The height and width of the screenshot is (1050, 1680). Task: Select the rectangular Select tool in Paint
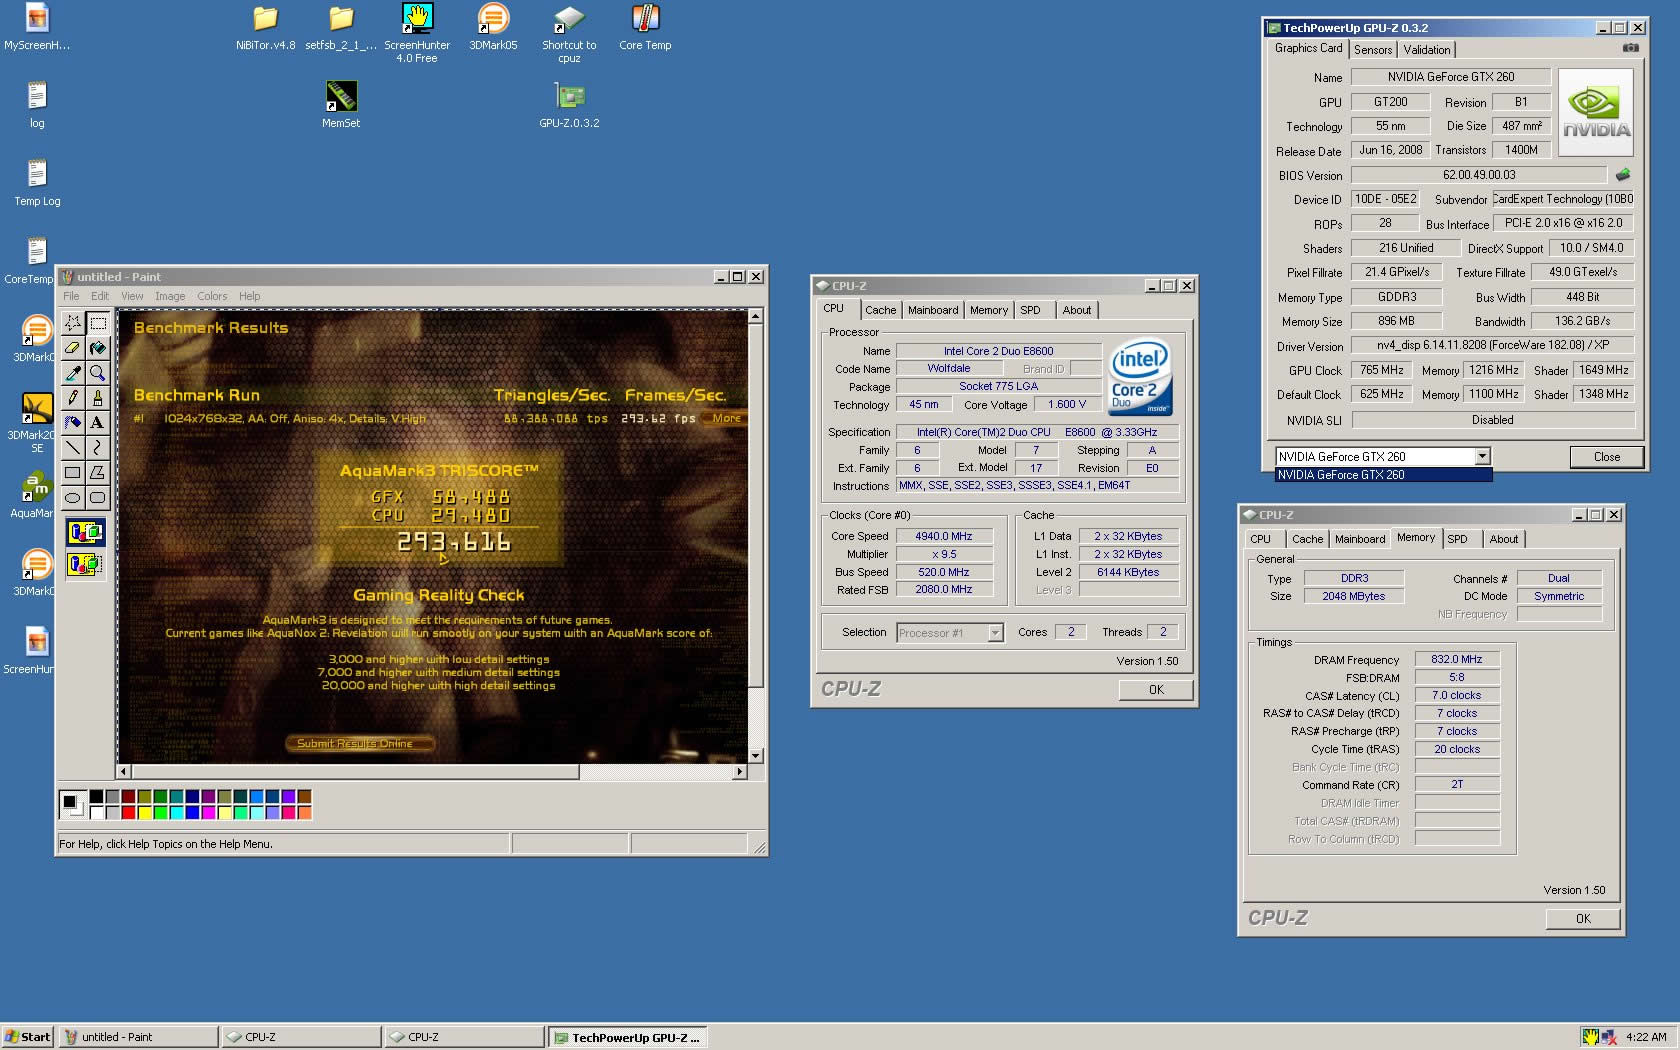(98, 323)
